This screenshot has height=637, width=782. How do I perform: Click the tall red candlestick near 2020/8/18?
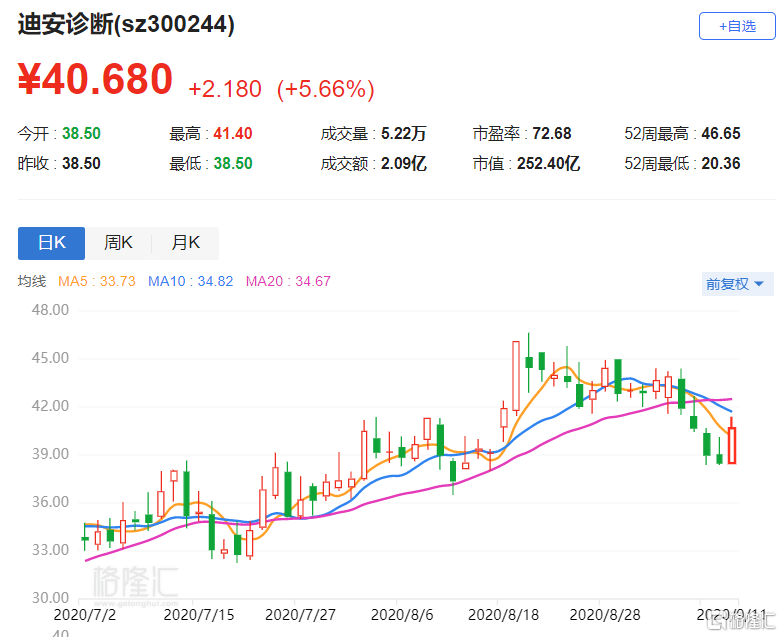coord(516,376)
